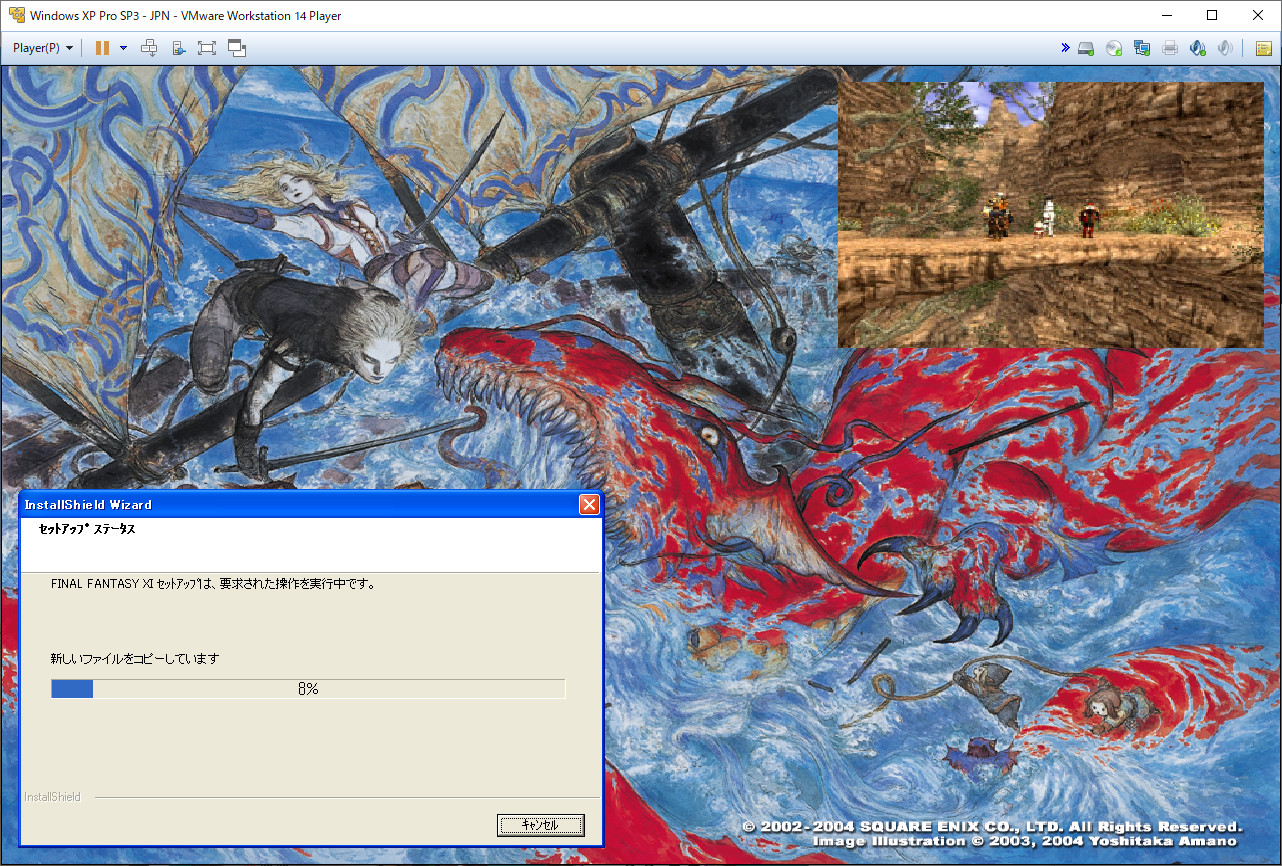Click the printer device icon
Image resolution: width=1282 pixels, height=866 pixels.
pos(1170,48)
